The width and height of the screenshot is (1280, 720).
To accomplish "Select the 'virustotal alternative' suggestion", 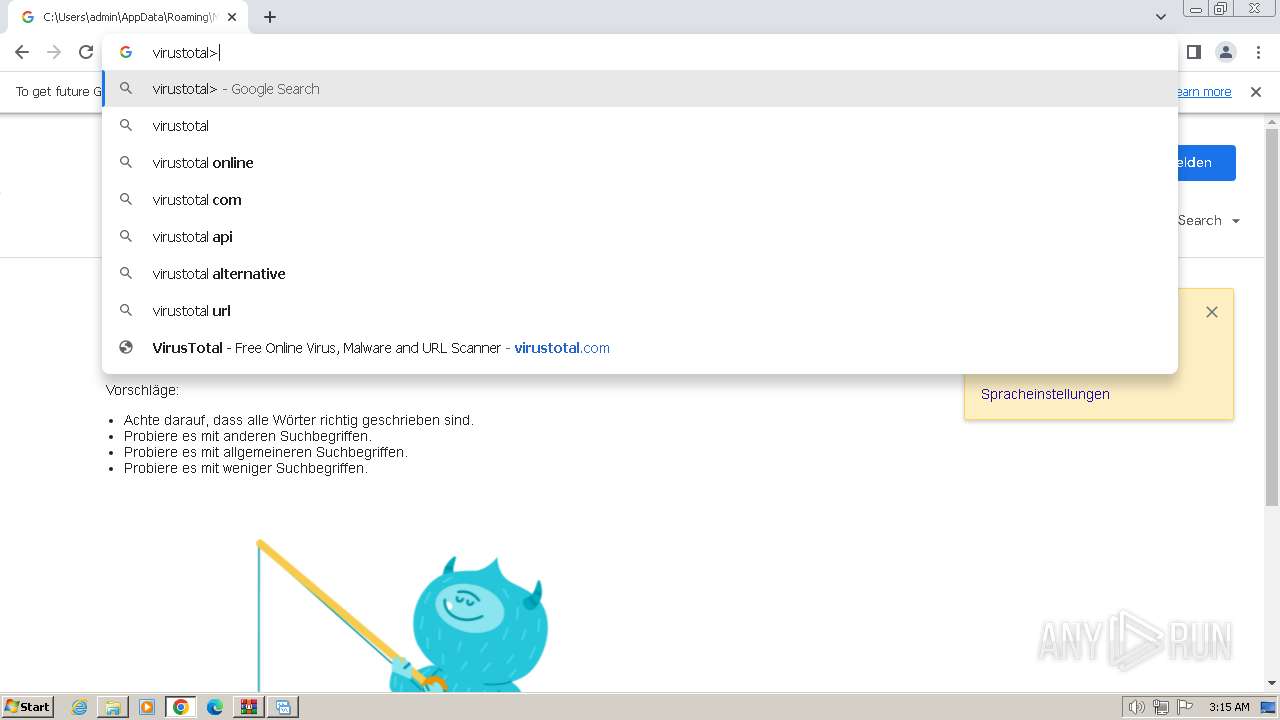I will coord(640,274).
